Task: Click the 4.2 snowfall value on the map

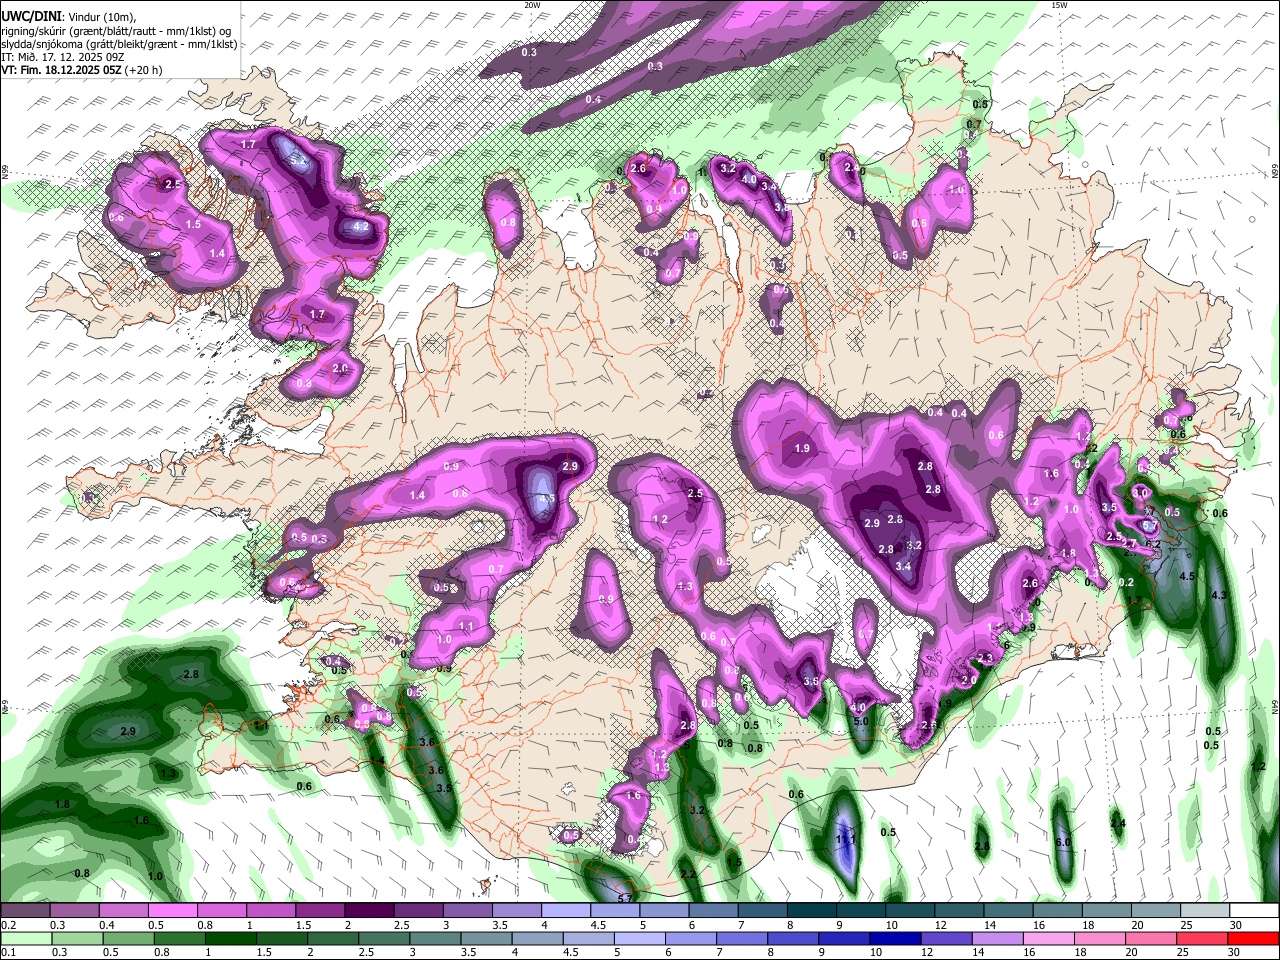Action: 362,226
